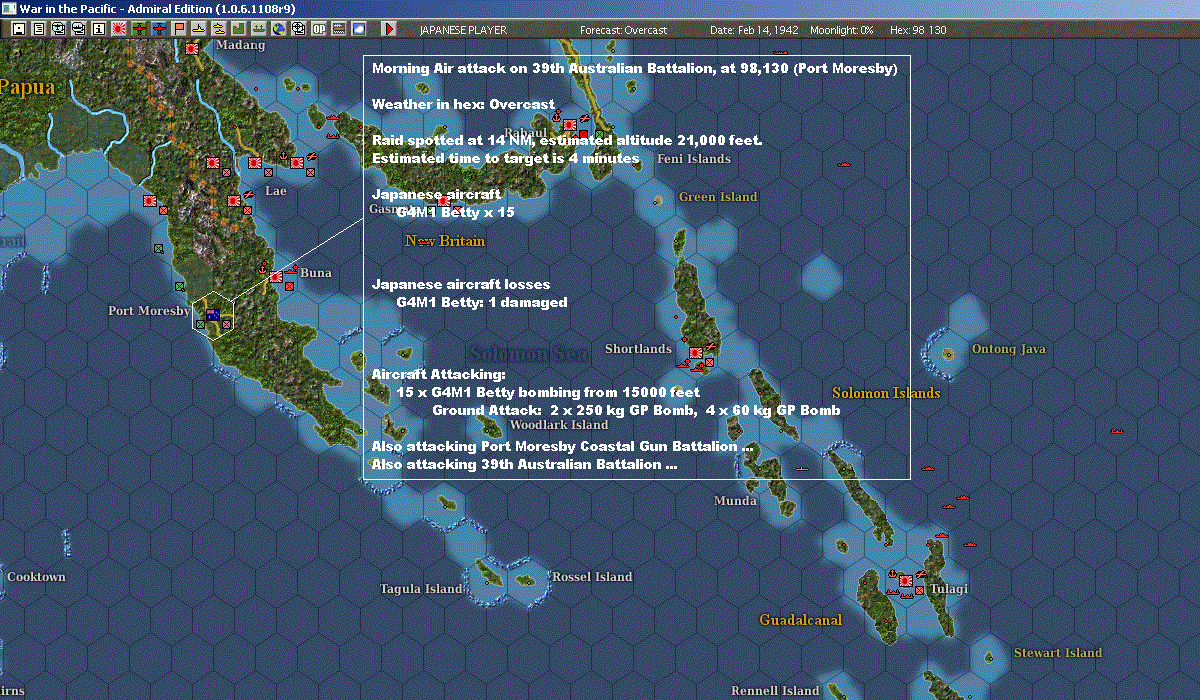Click 'Guadalcanal' map label
Screen dimensions: 1200x700
pyautogui.click(x=800, y=620)
